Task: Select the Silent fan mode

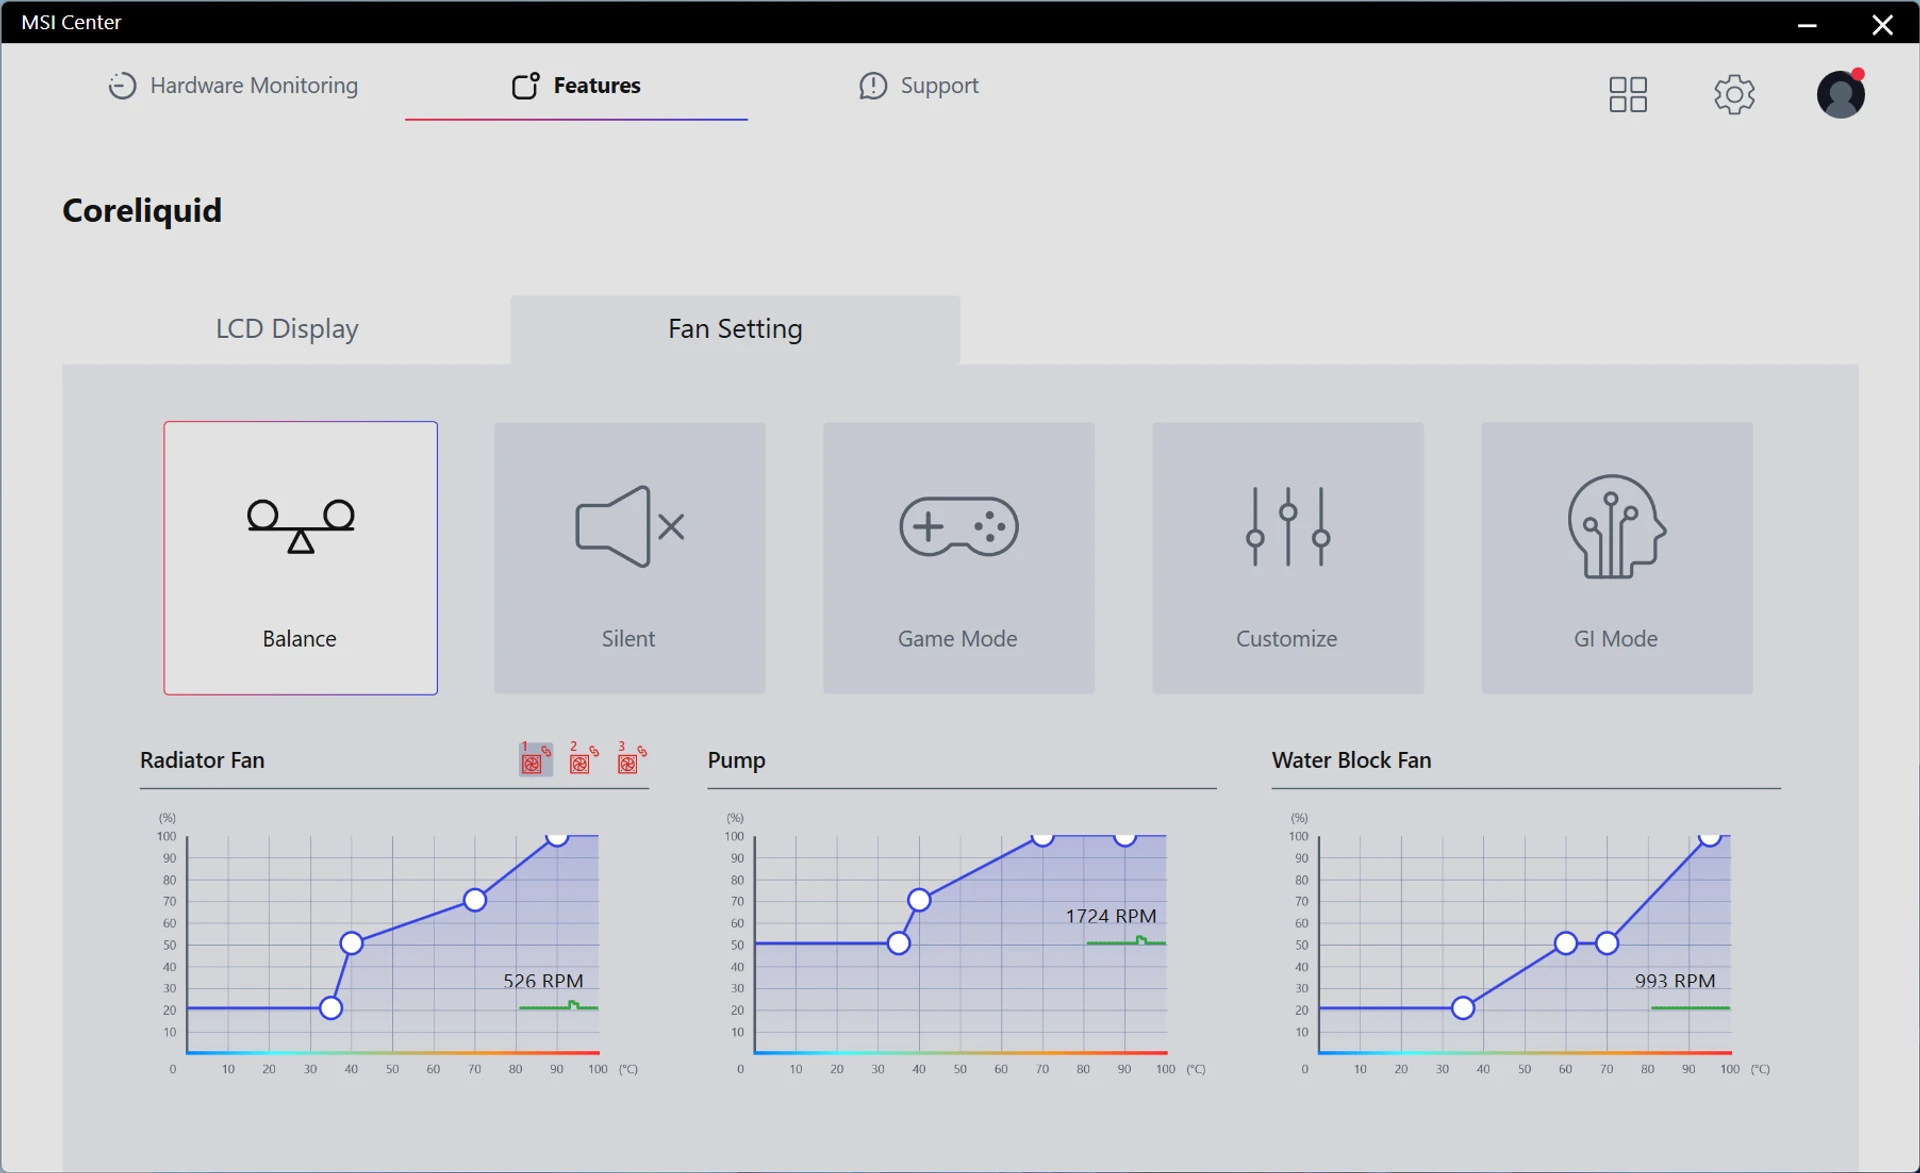Action: (629, 558)
